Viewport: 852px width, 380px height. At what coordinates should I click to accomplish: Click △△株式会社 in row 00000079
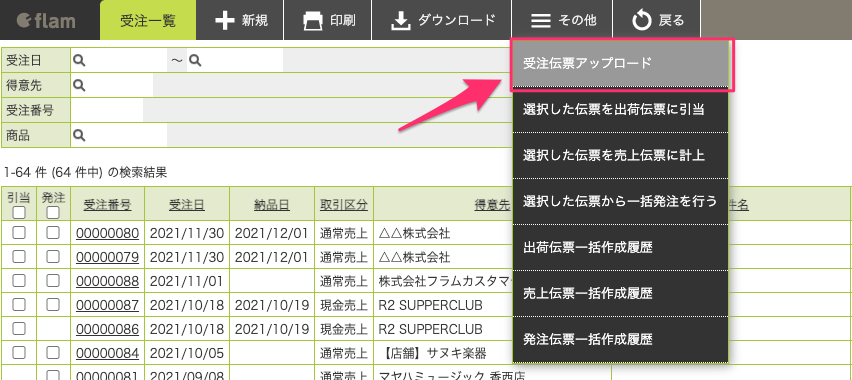pos(415,257)
